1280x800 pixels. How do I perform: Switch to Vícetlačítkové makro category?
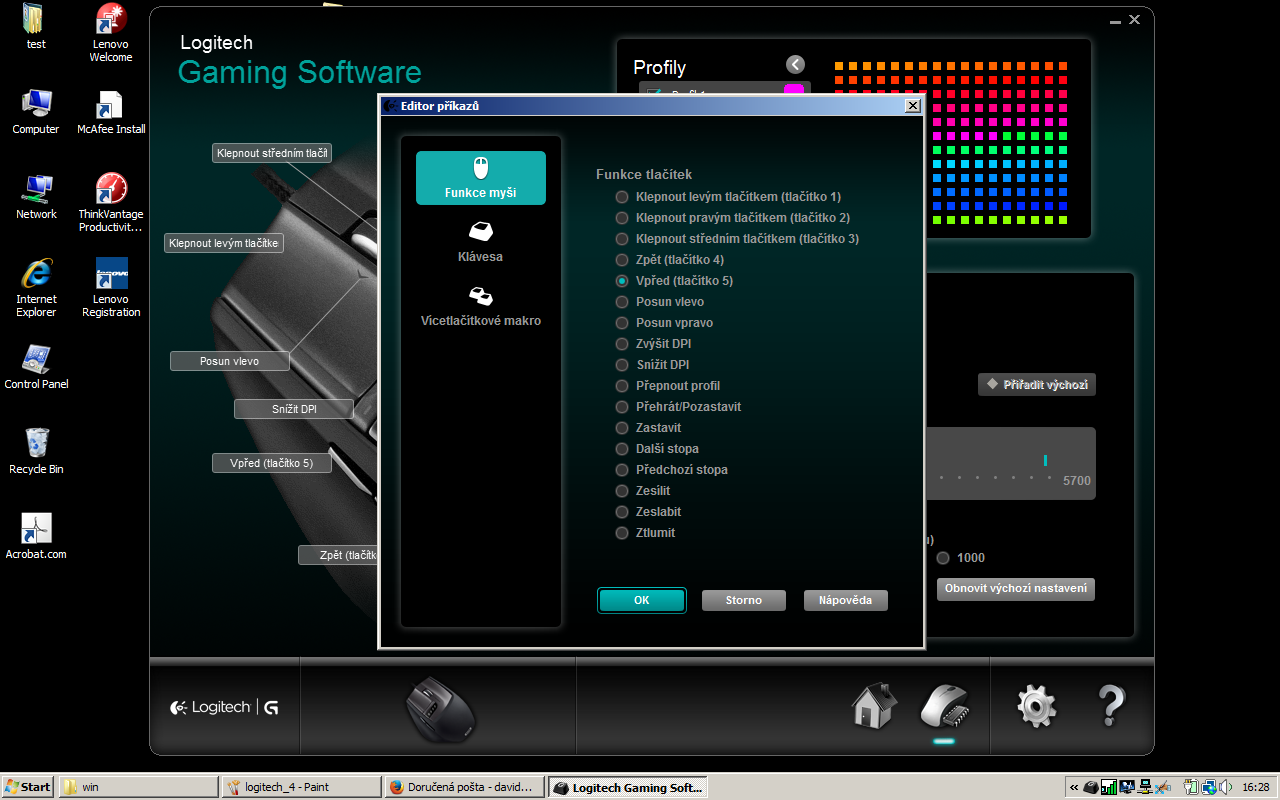tap(481, 307)
